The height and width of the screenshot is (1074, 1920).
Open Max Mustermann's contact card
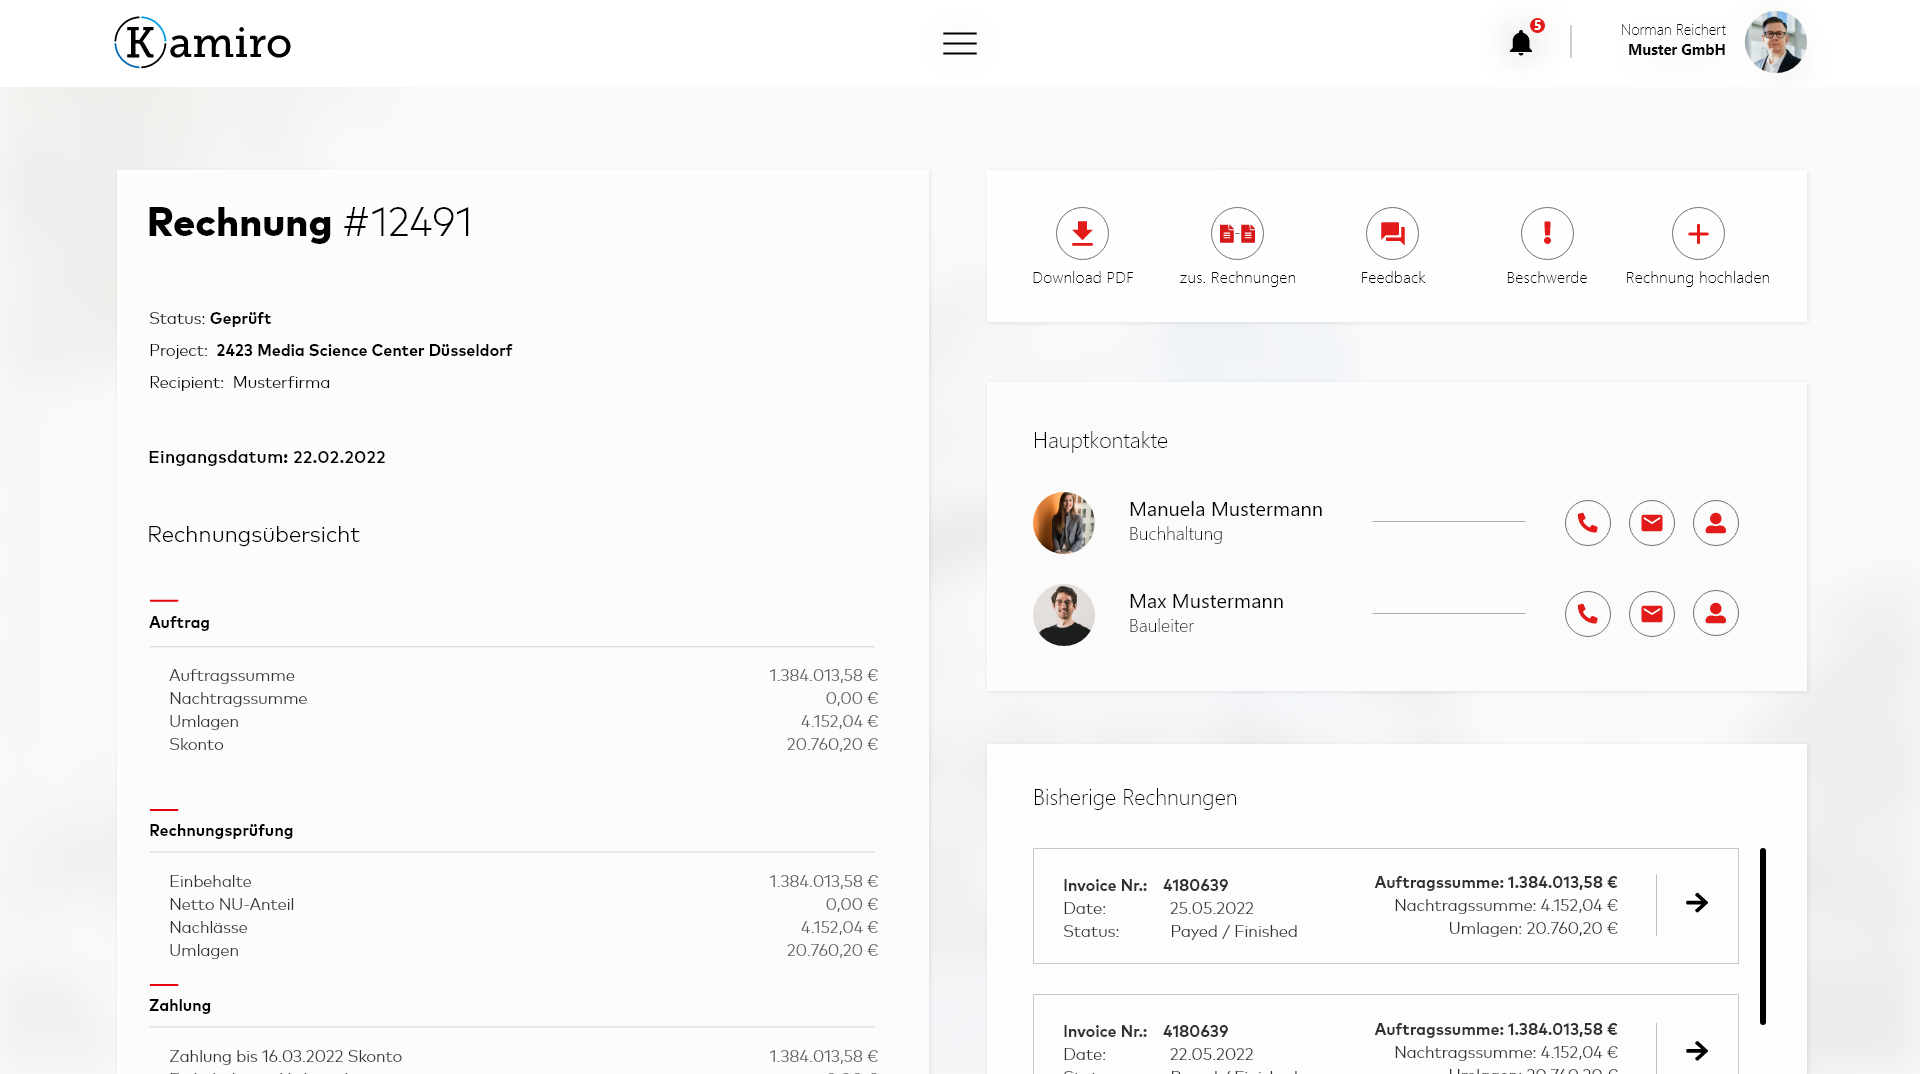coord(1716,614)
